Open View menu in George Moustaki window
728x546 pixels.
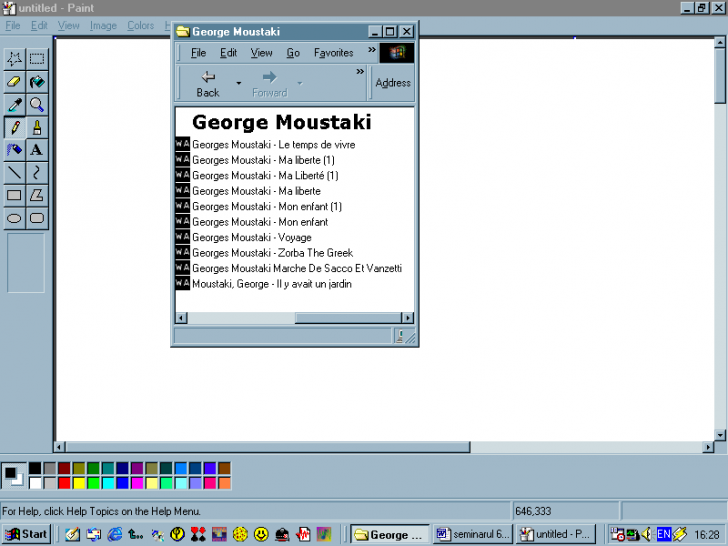[x=261, y=53]
